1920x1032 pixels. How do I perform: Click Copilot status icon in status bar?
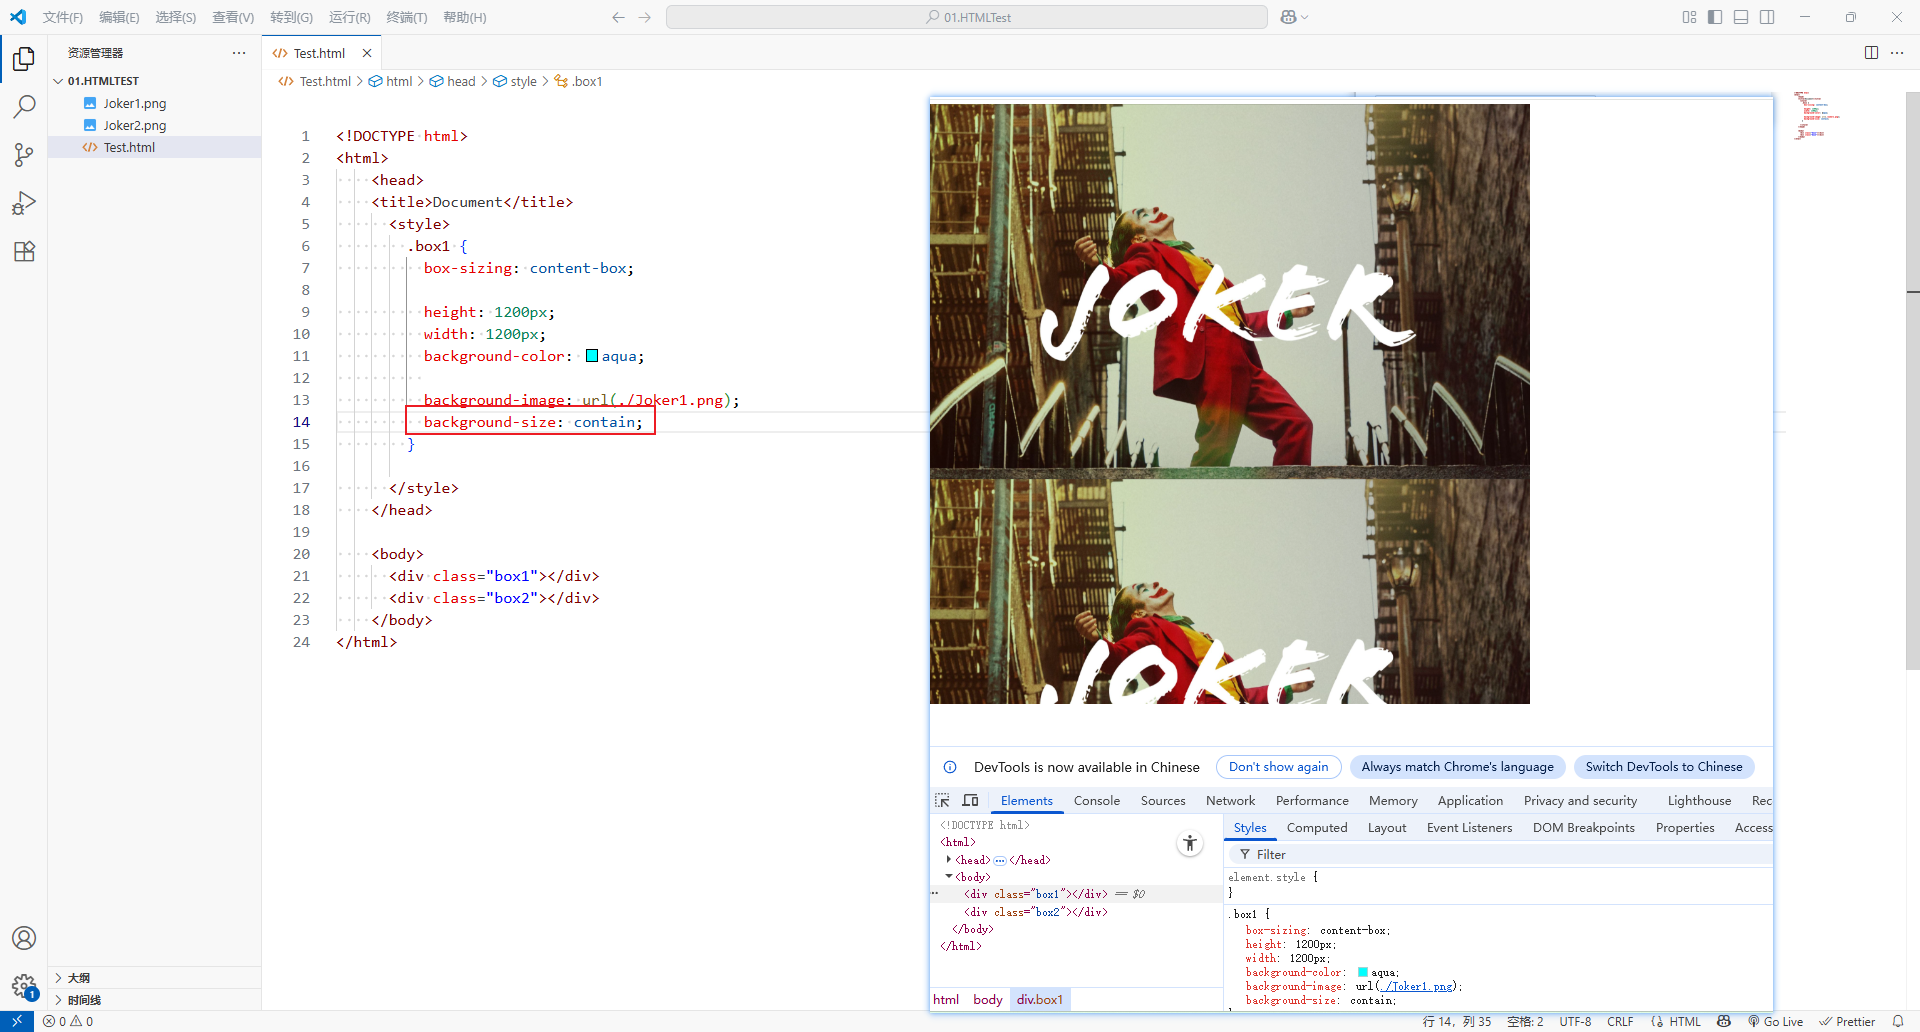click(x=1724, y=1021)
